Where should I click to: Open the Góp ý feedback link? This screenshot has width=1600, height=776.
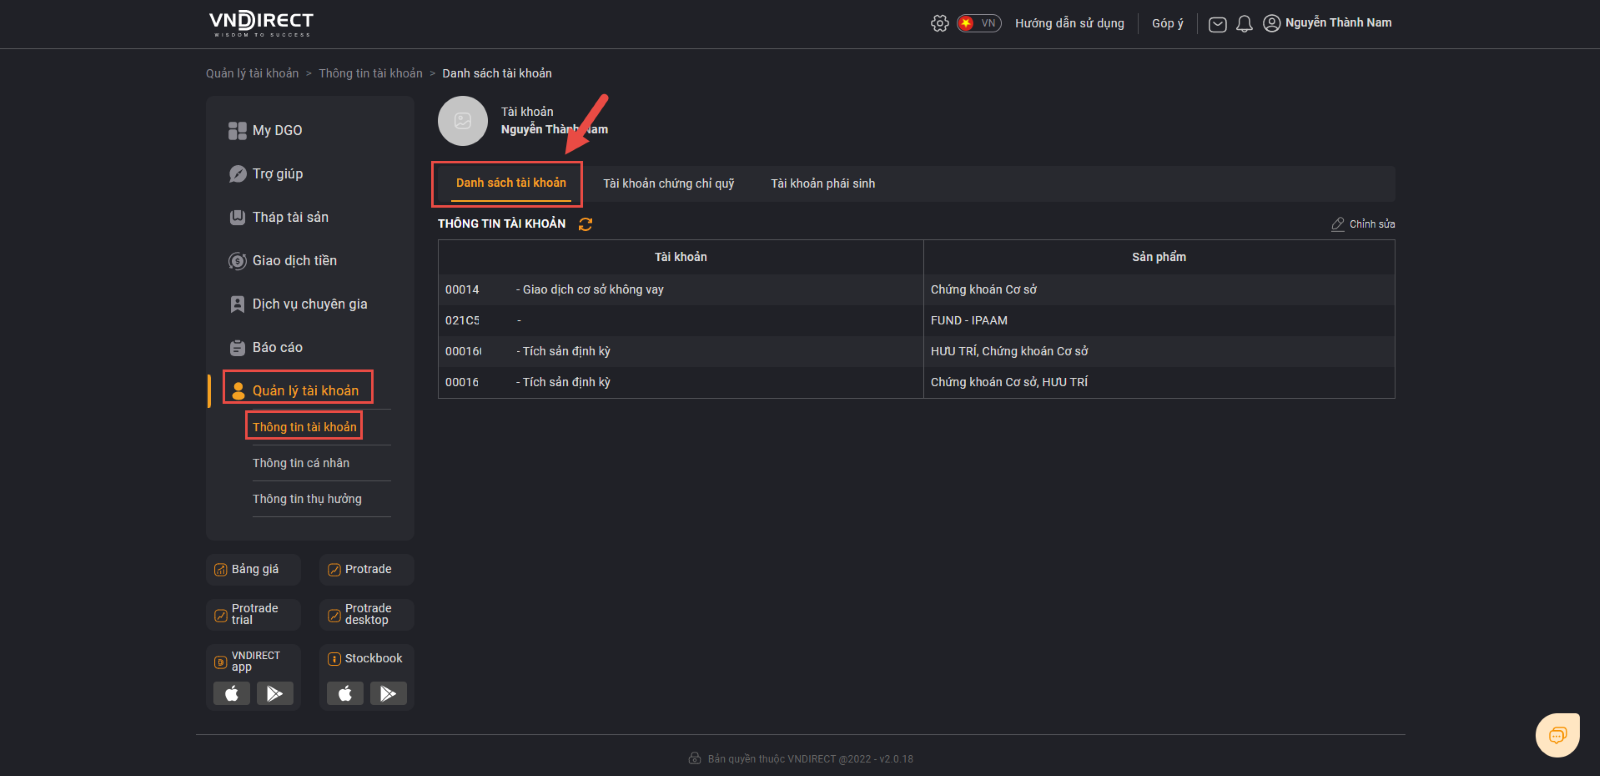(x=1167, y=23)
